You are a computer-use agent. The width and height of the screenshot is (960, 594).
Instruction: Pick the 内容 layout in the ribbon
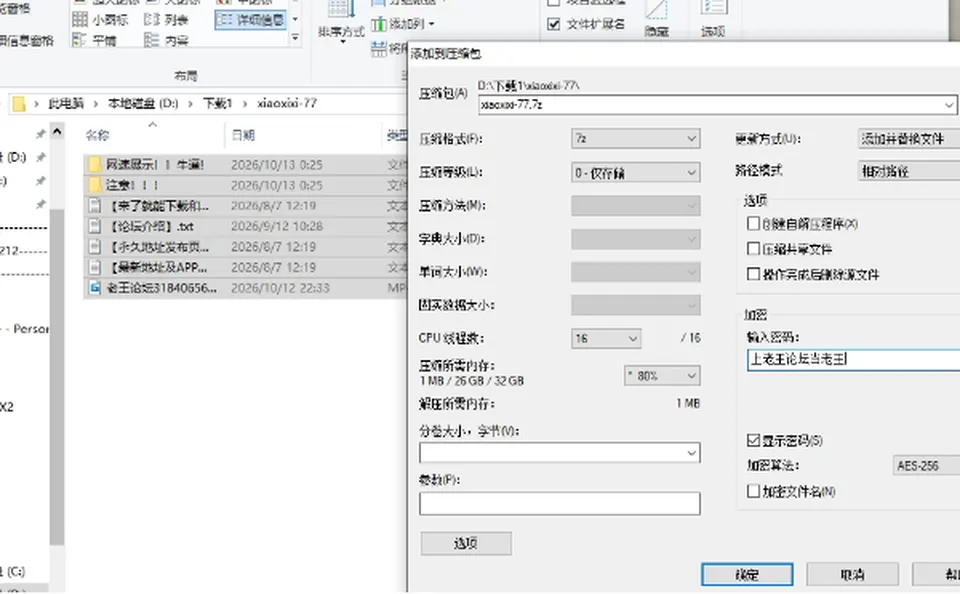coord(166,40)
